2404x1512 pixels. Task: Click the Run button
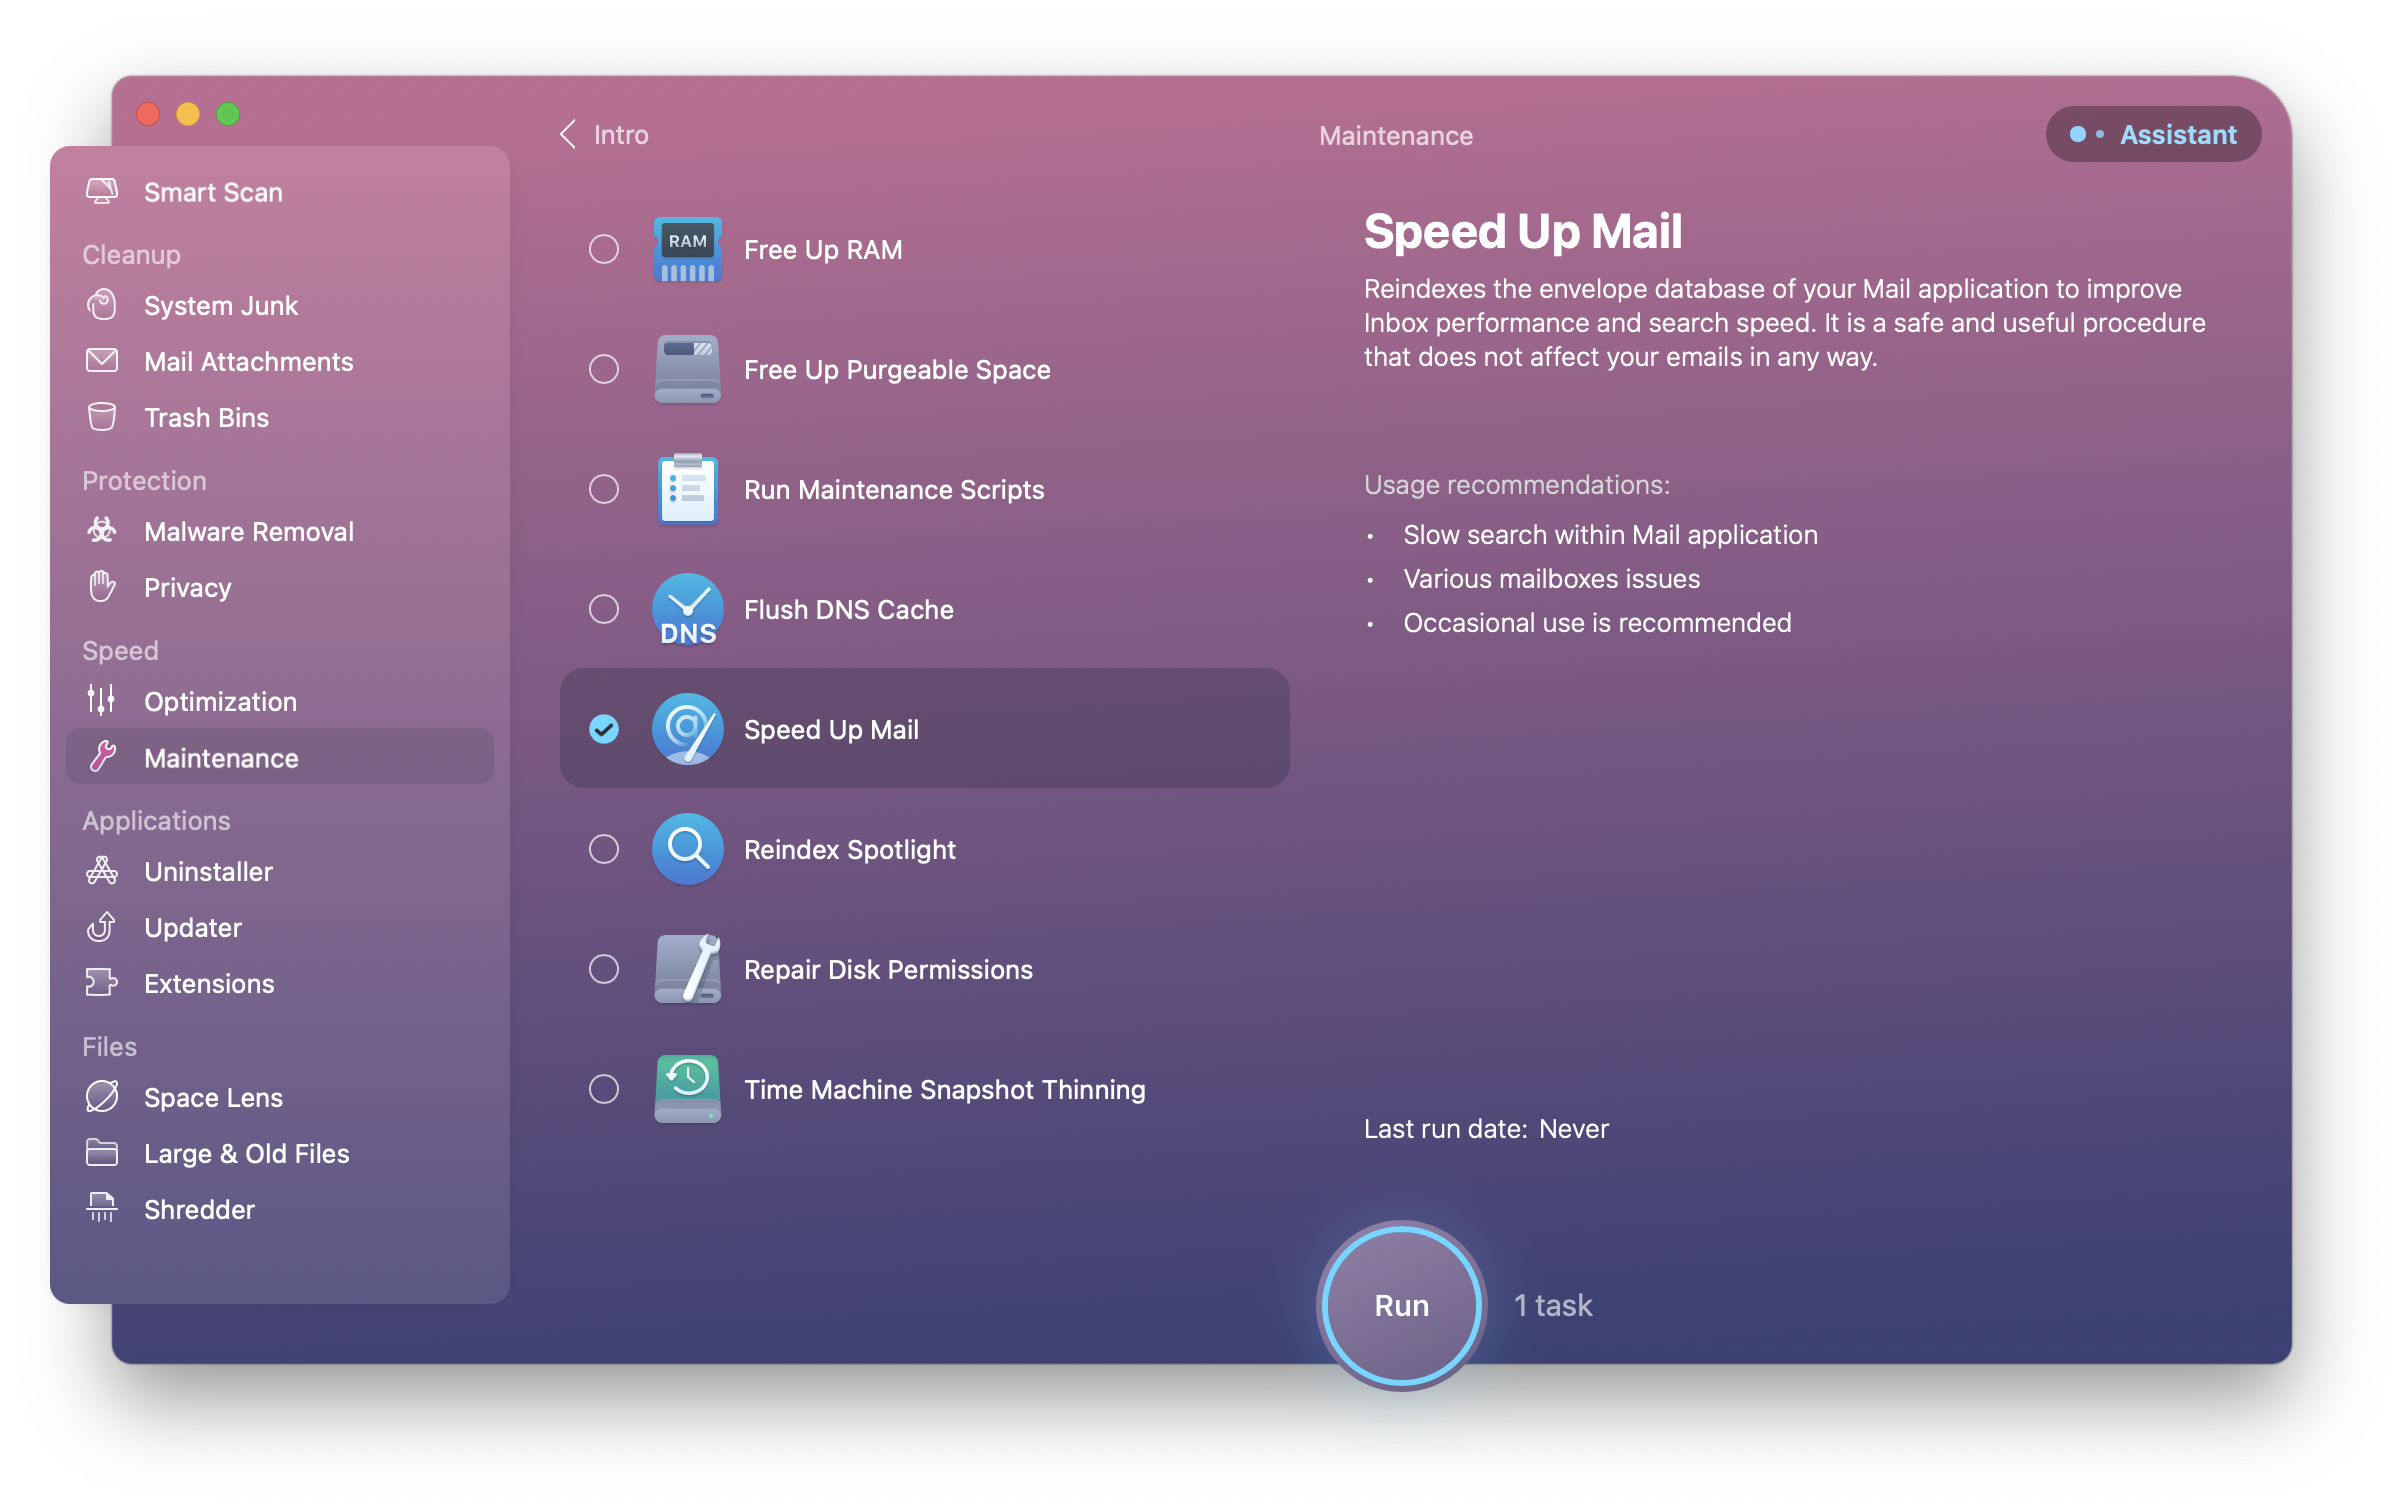[x=1401, y=1305]
